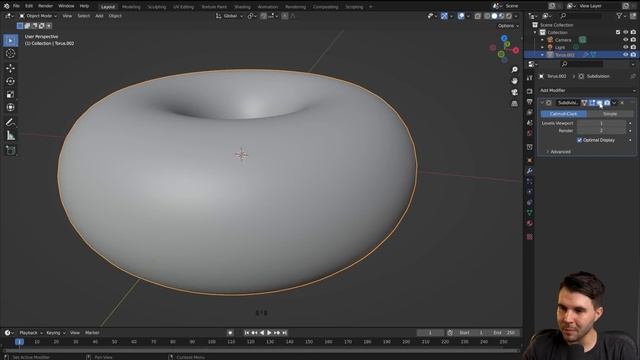This screenshot has width=640, height=360.
Task: Select the Measure tool
Action: (x=11, y=136)
